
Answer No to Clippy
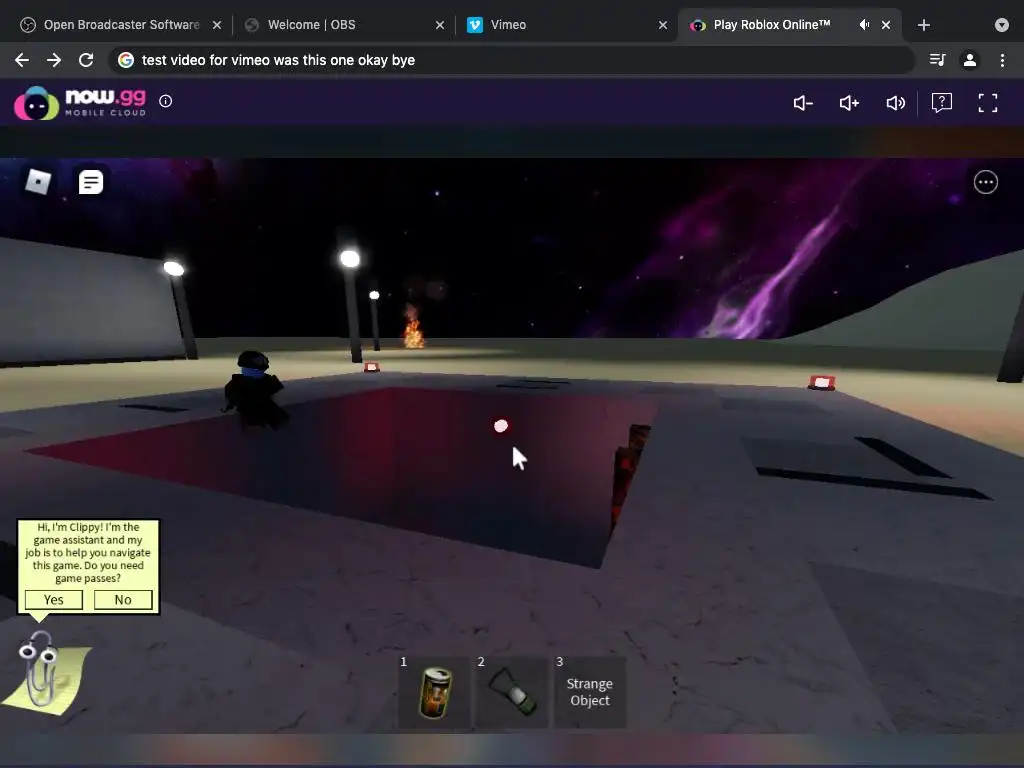123,600
